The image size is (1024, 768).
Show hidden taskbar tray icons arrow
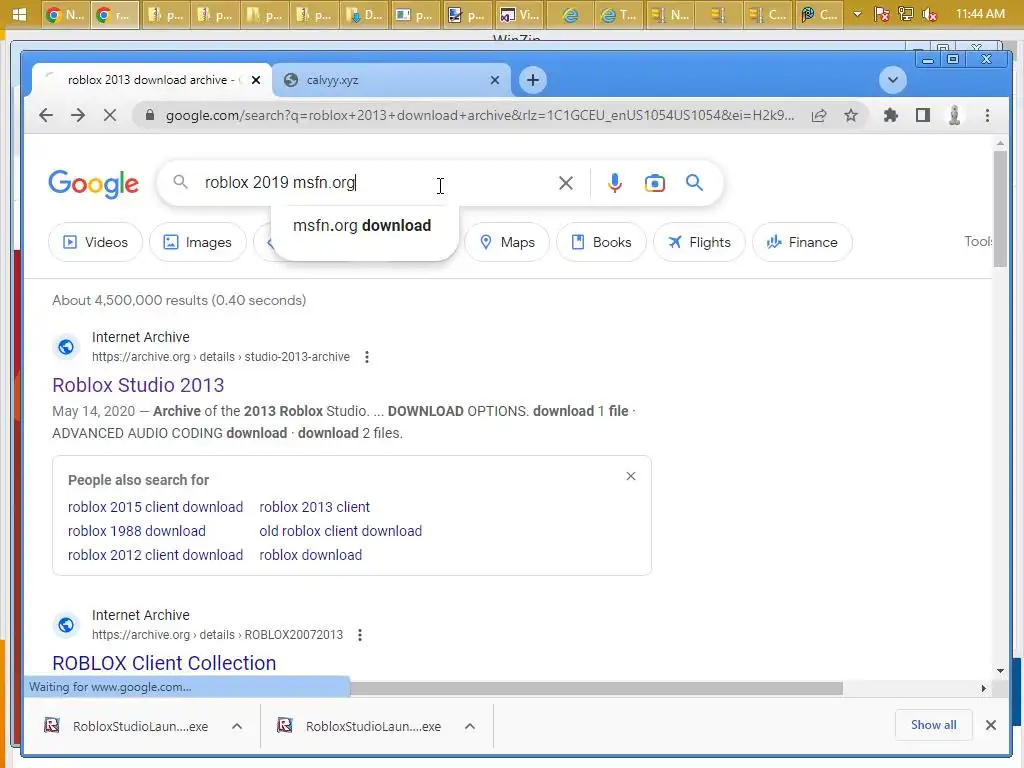point(856,14)
